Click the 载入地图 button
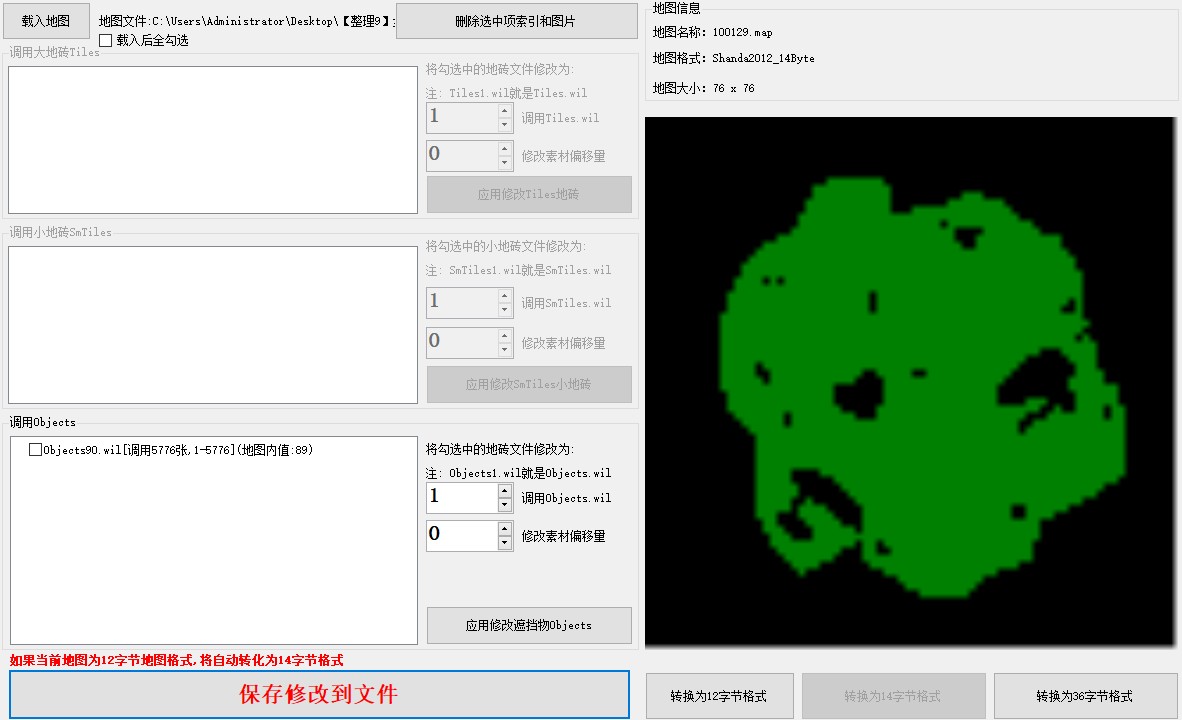 coord(46,20)
